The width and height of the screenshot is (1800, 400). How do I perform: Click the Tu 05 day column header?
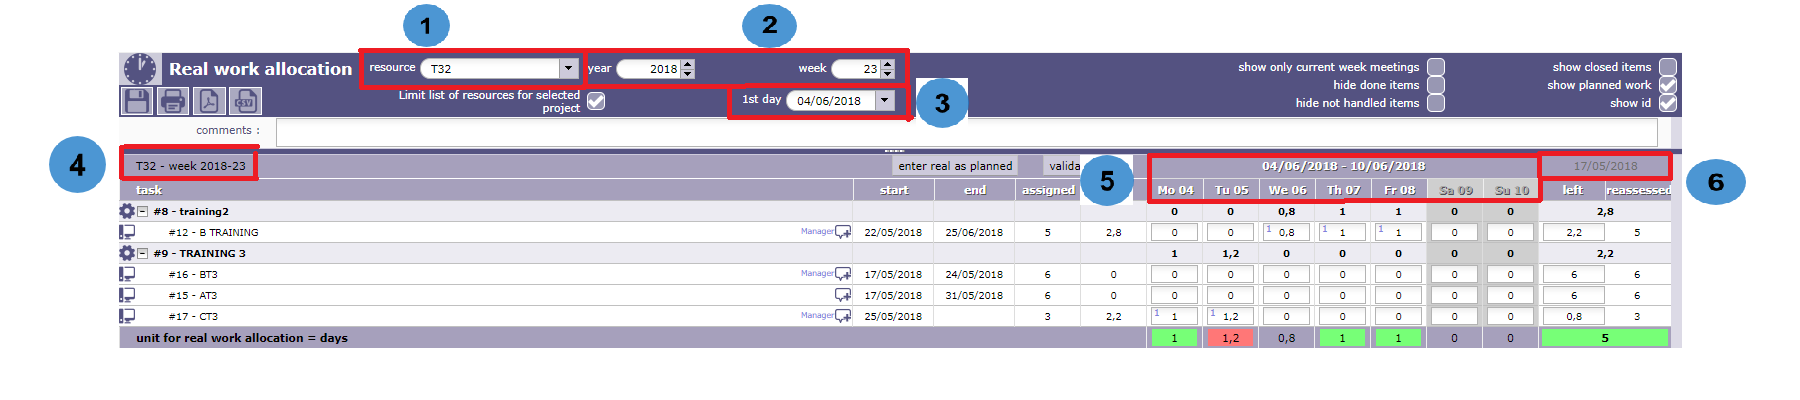[1231, 190]
